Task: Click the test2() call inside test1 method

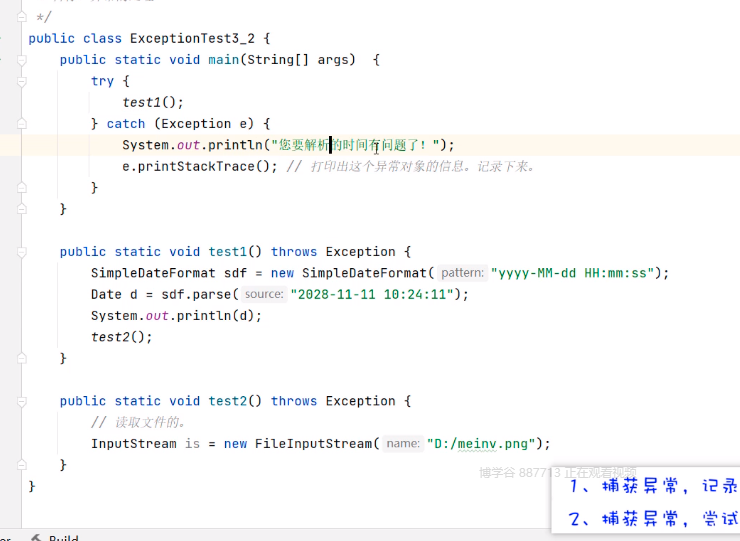Action: coord(121,337)
